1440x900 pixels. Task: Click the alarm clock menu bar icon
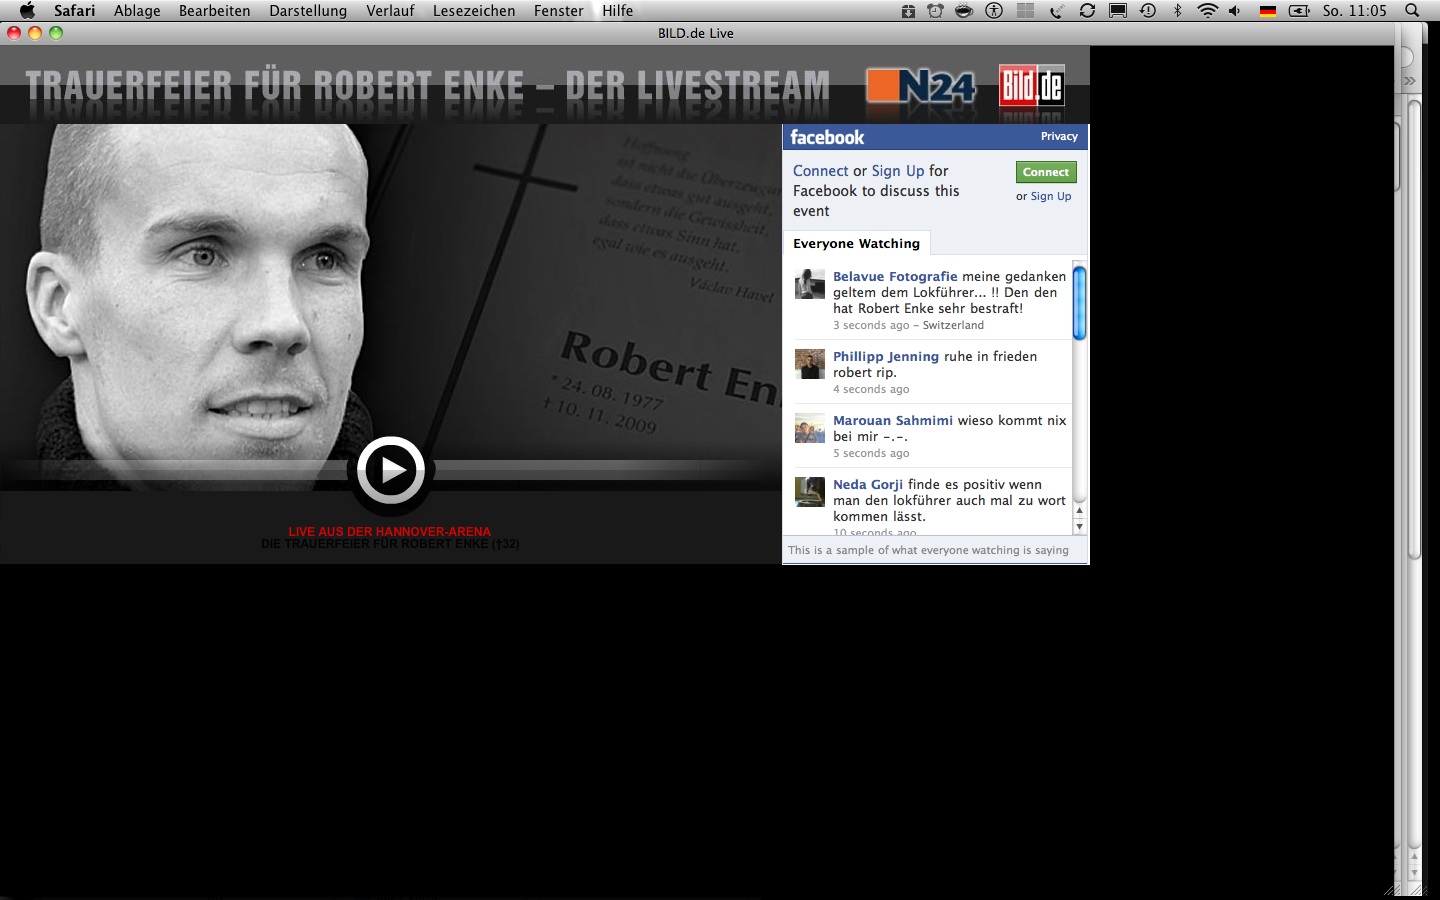[935, 11]
